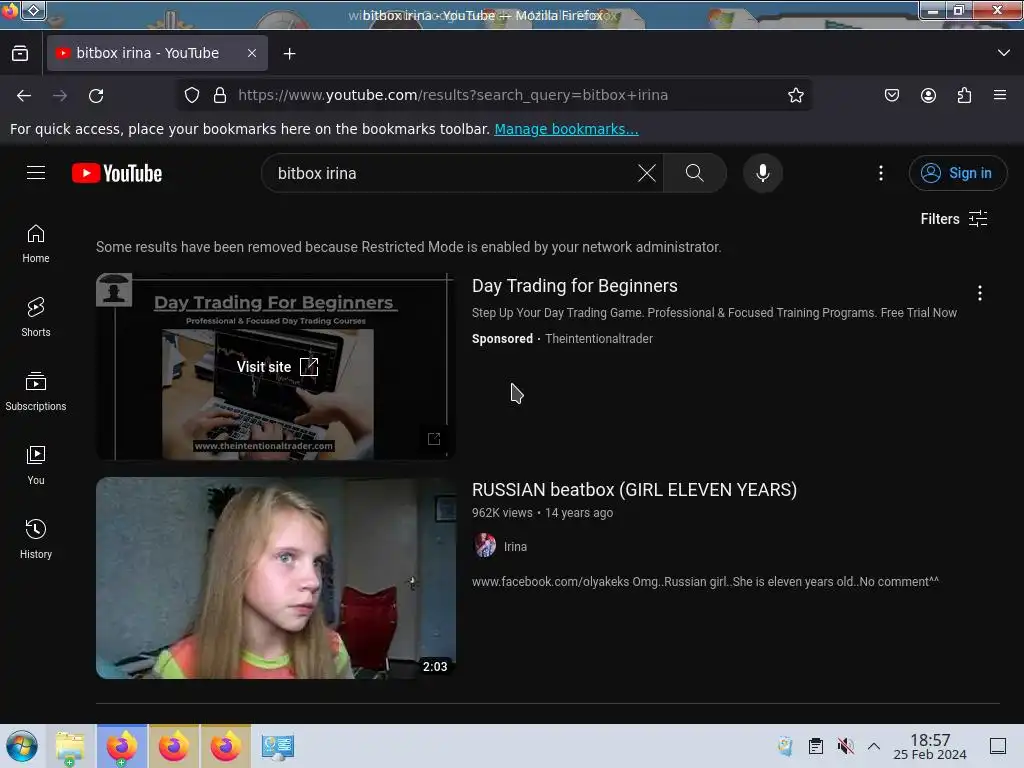Open the tracking protection shield panel
Image resolution: width=1024 pixels, height=768 pixels.
pos(191,95)
